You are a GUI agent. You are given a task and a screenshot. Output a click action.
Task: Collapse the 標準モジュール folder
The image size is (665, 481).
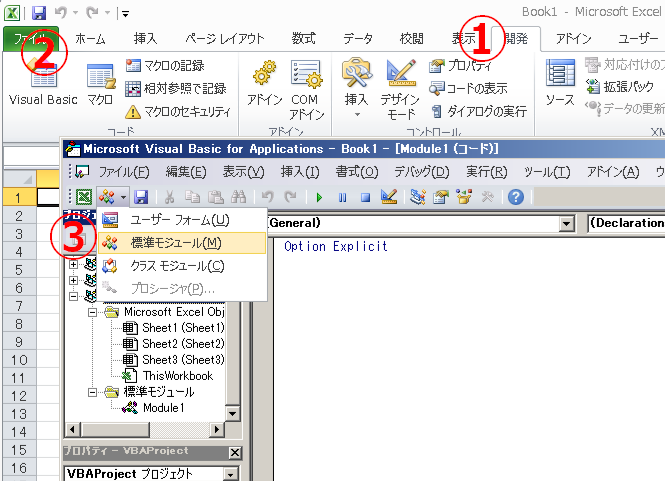(x=92, y=392)
